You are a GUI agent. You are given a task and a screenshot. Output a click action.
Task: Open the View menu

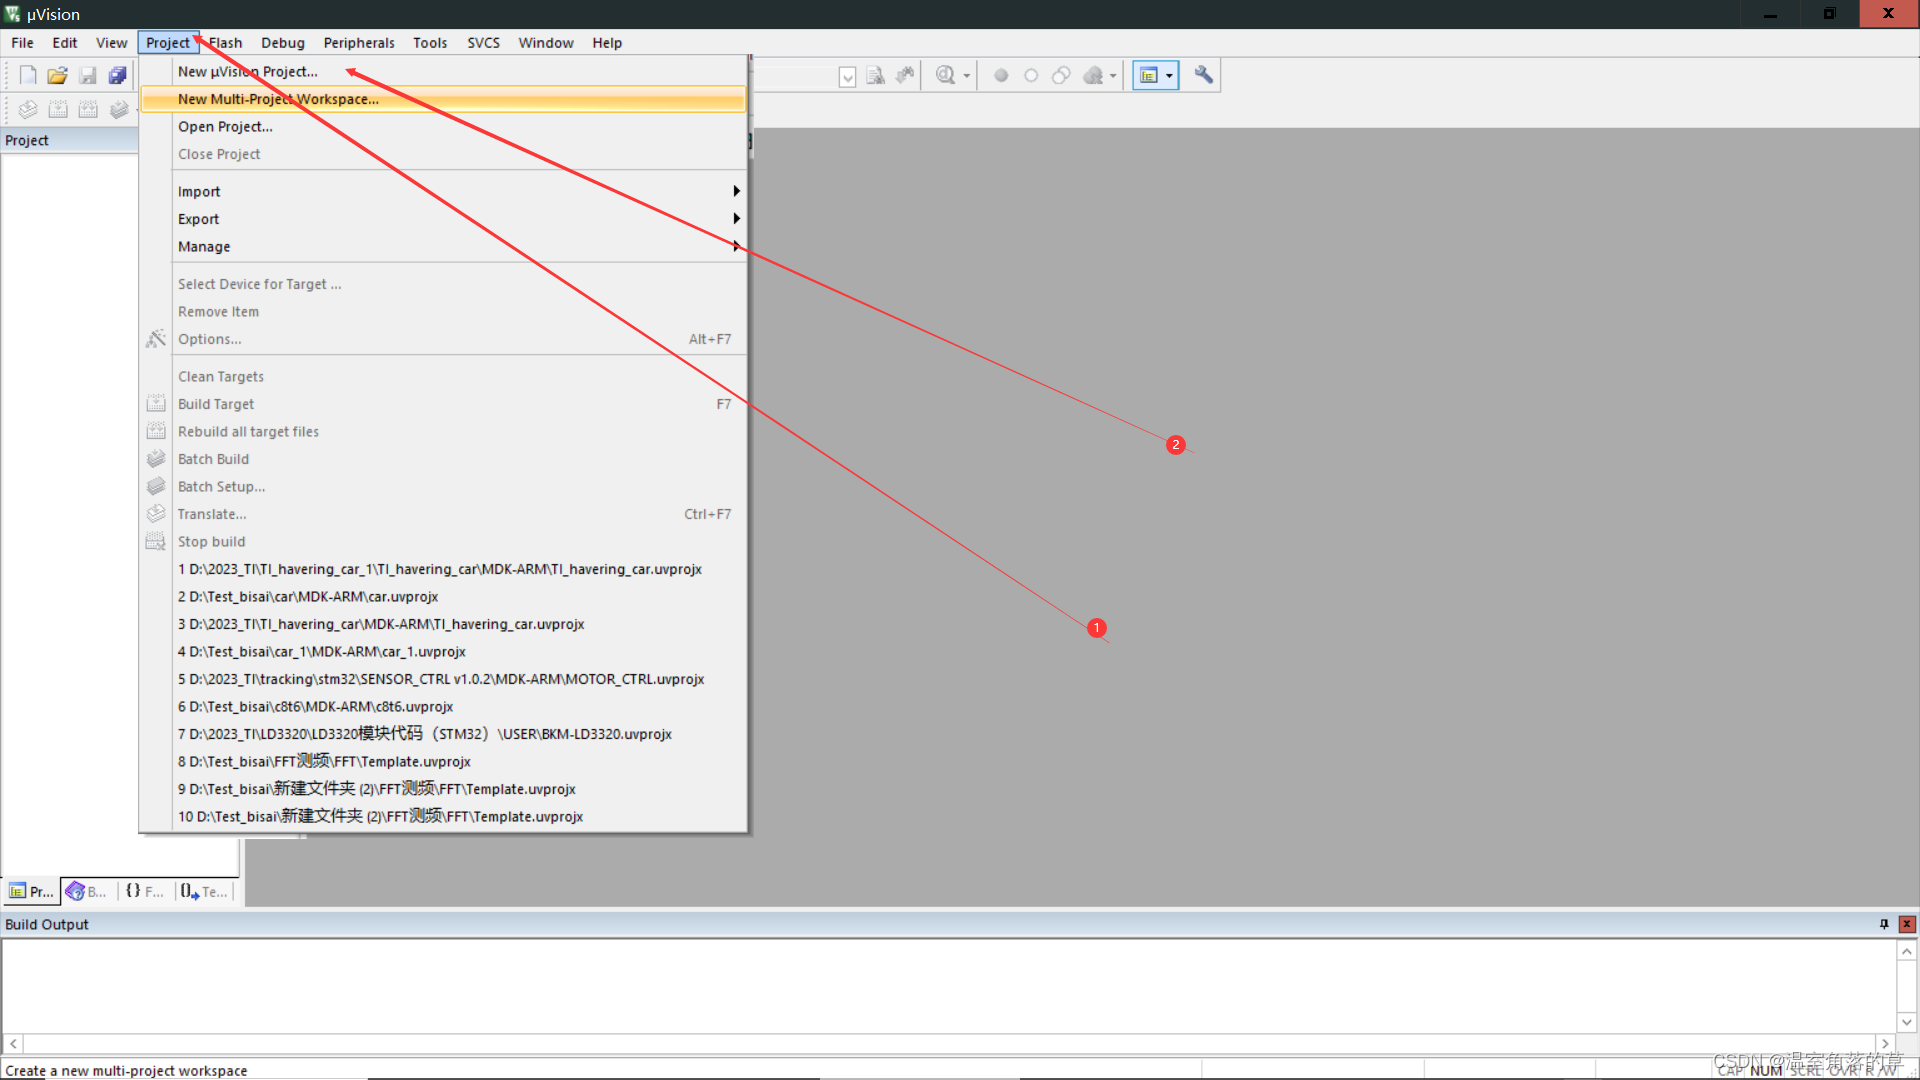[x=111, y=42]
